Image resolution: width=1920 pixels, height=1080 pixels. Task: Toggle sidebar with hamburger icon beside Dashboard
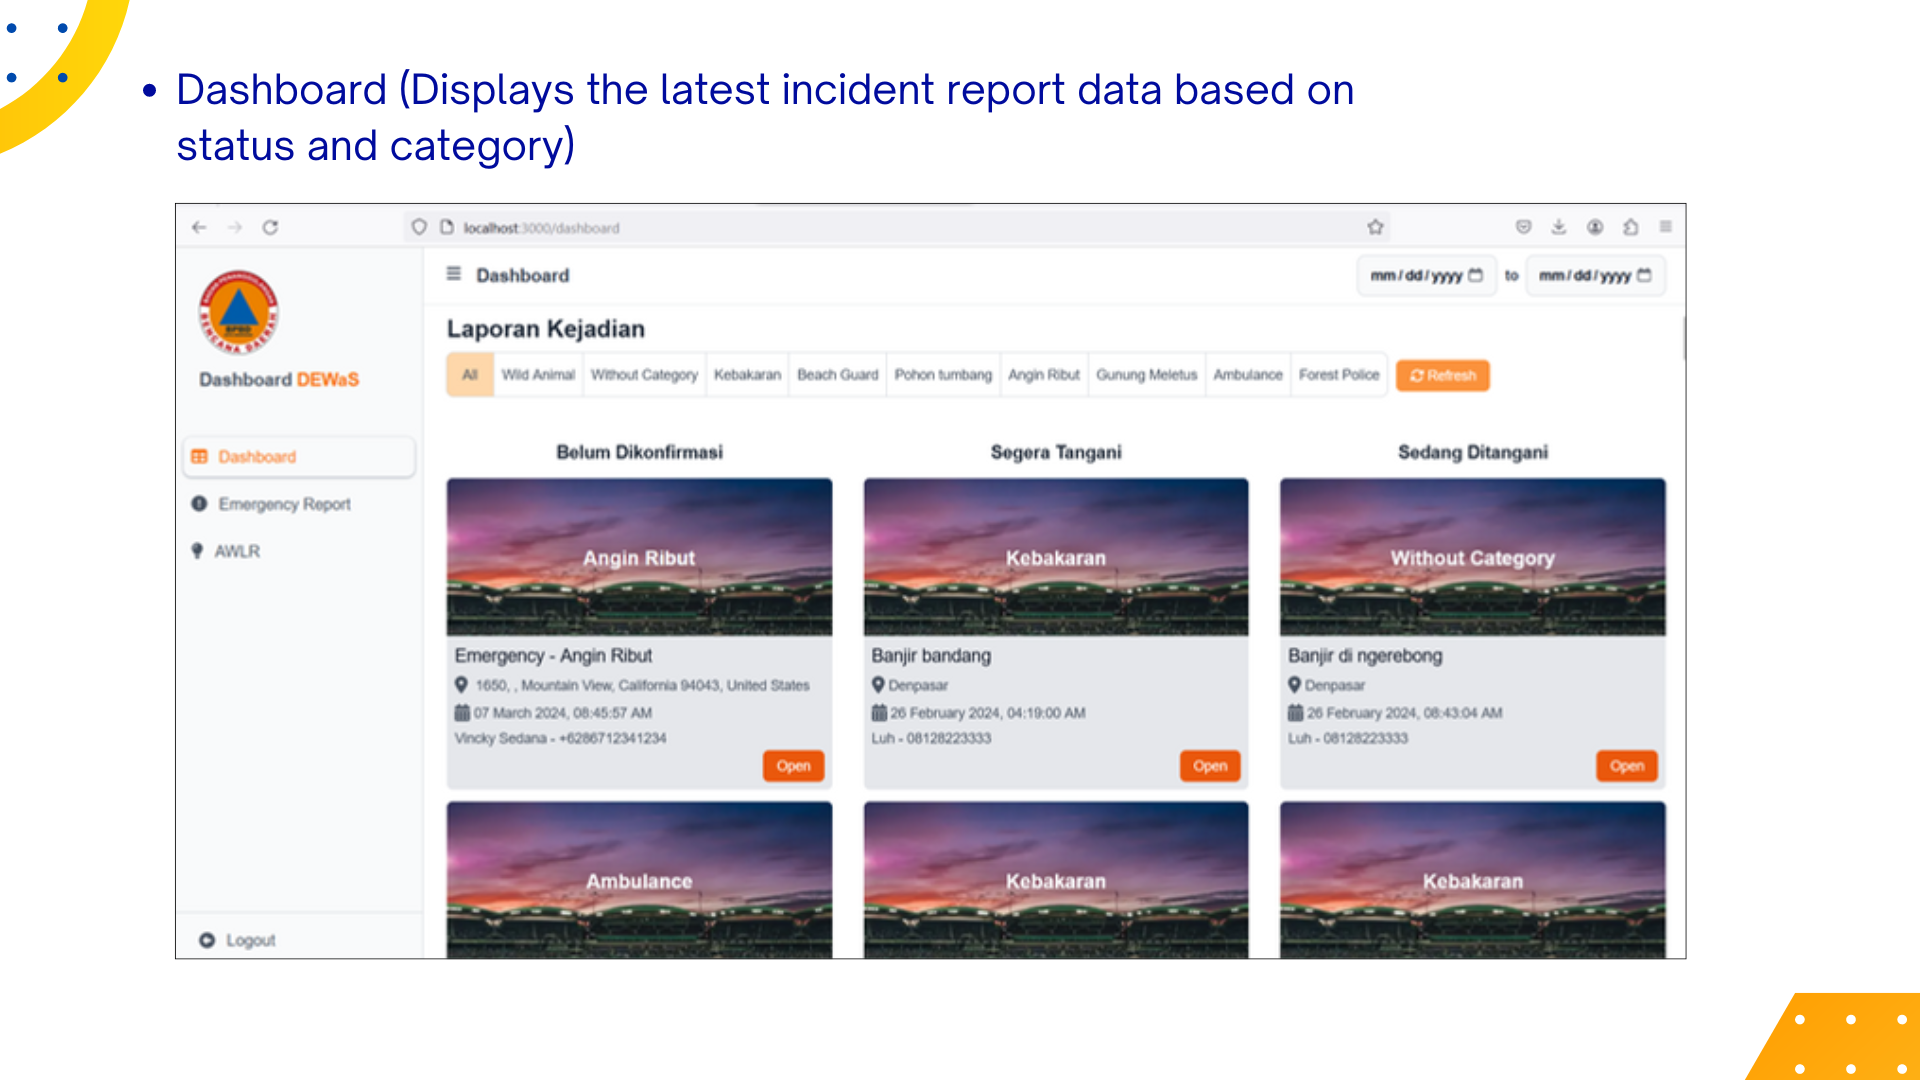coord(453,274)
